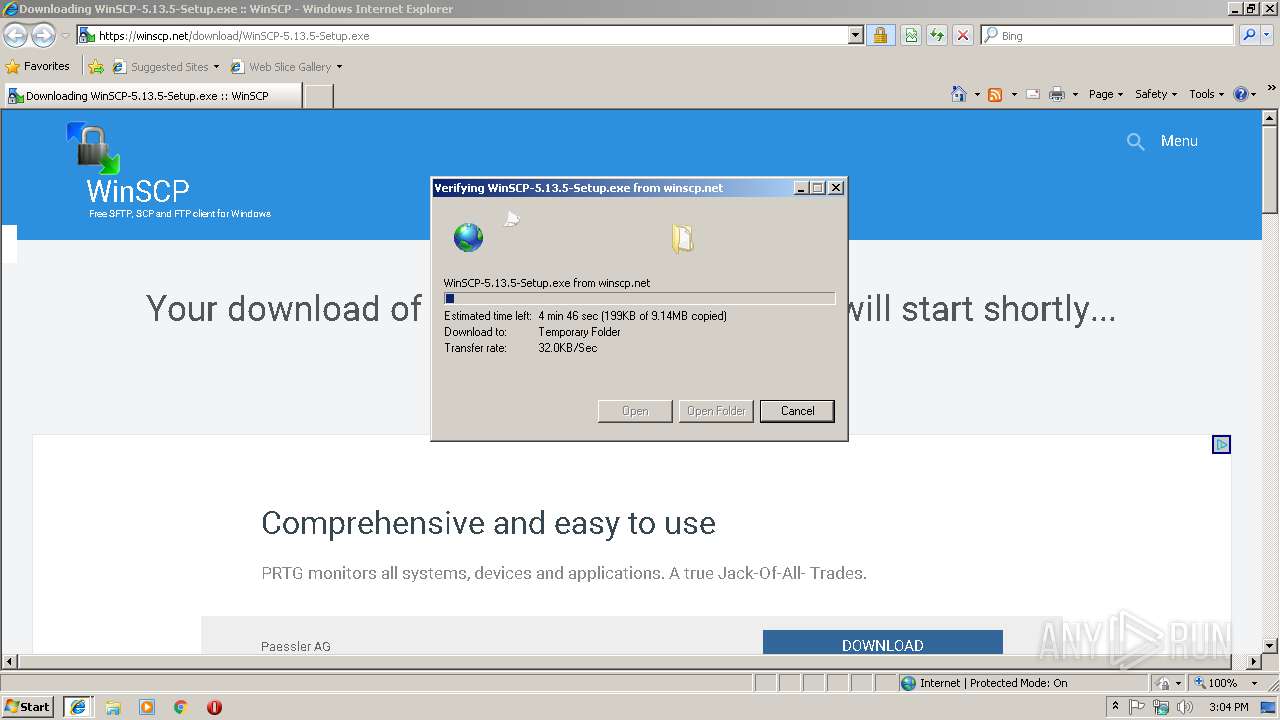The image size is (1280, 720).
Task: Open the red Opera-style taskbar icon
Action: pyautogui.click(x=214, y=707)
